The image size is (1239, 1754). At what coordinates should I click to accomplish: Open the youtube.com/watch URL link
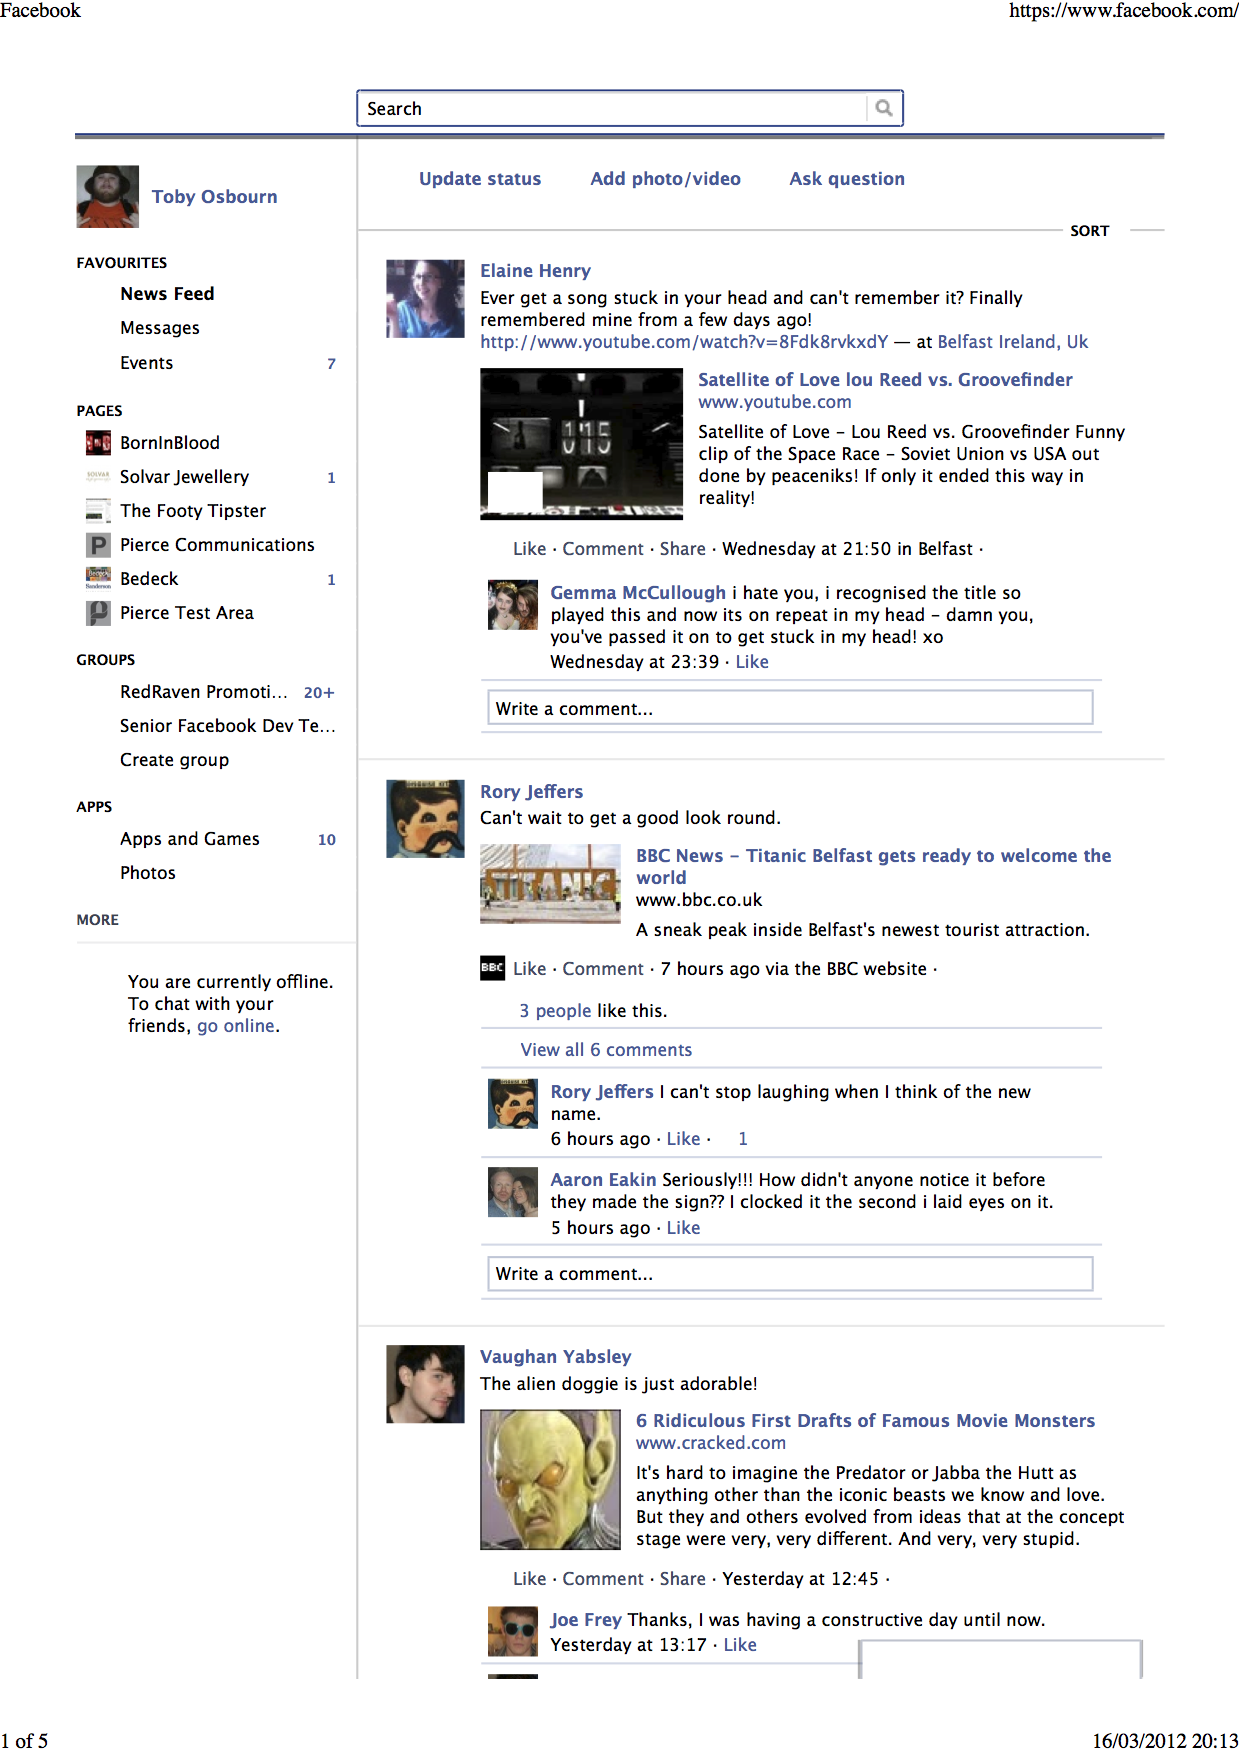click(x=684, y=342)
